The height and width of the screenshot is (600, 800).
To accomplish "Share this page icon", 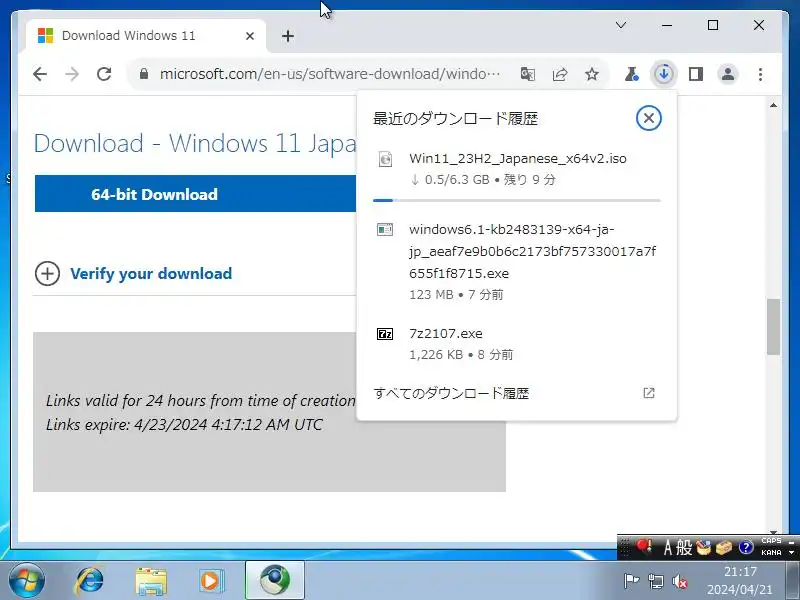I will click(560, 74).
